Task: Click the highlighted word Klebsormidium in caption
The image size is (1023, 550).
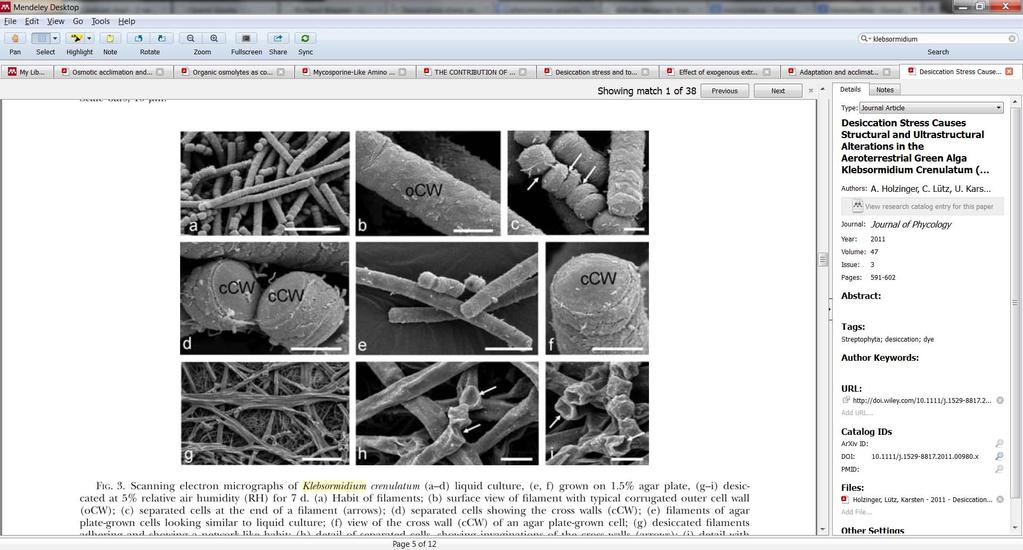Action: (x=334, y=486)
